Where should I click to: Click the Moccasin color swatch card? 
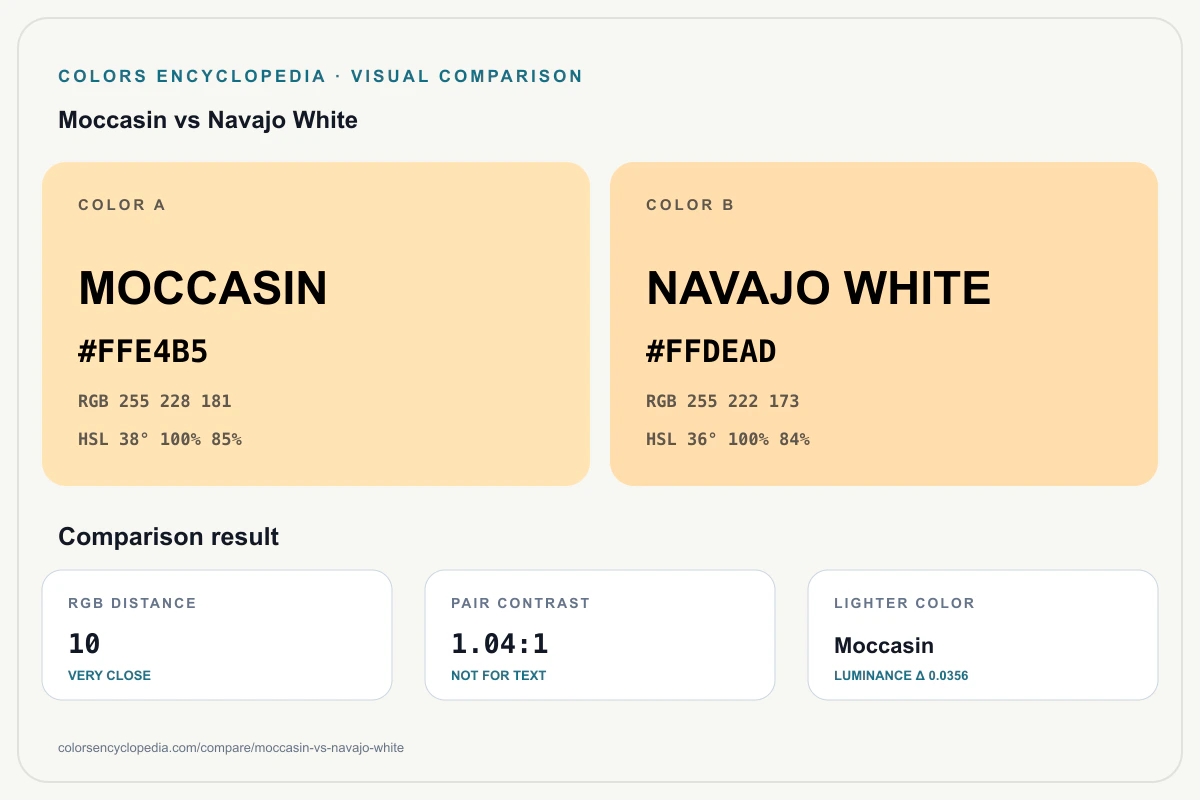[316, 324]
